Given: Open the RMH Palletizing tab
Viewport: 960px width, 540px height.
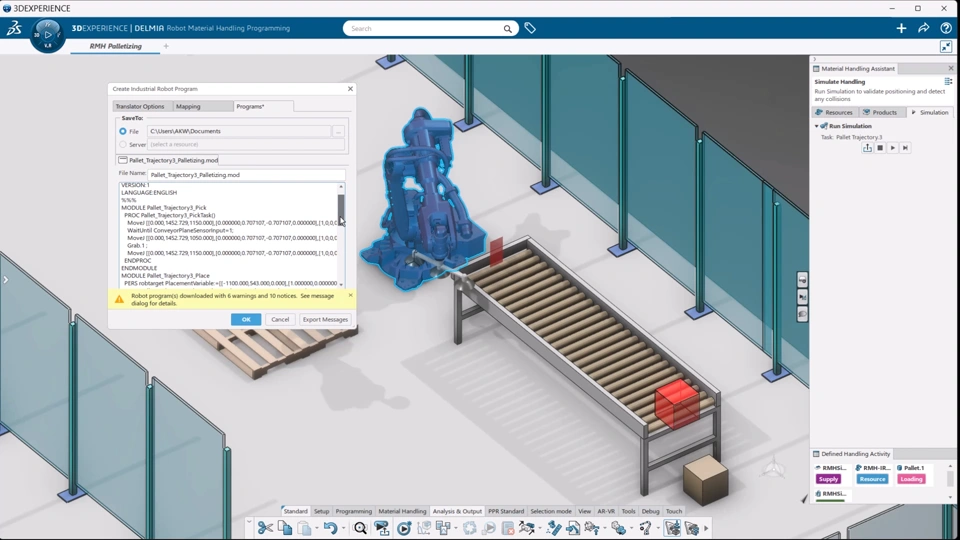Looking at the screenshot, I should coord(115,47).
